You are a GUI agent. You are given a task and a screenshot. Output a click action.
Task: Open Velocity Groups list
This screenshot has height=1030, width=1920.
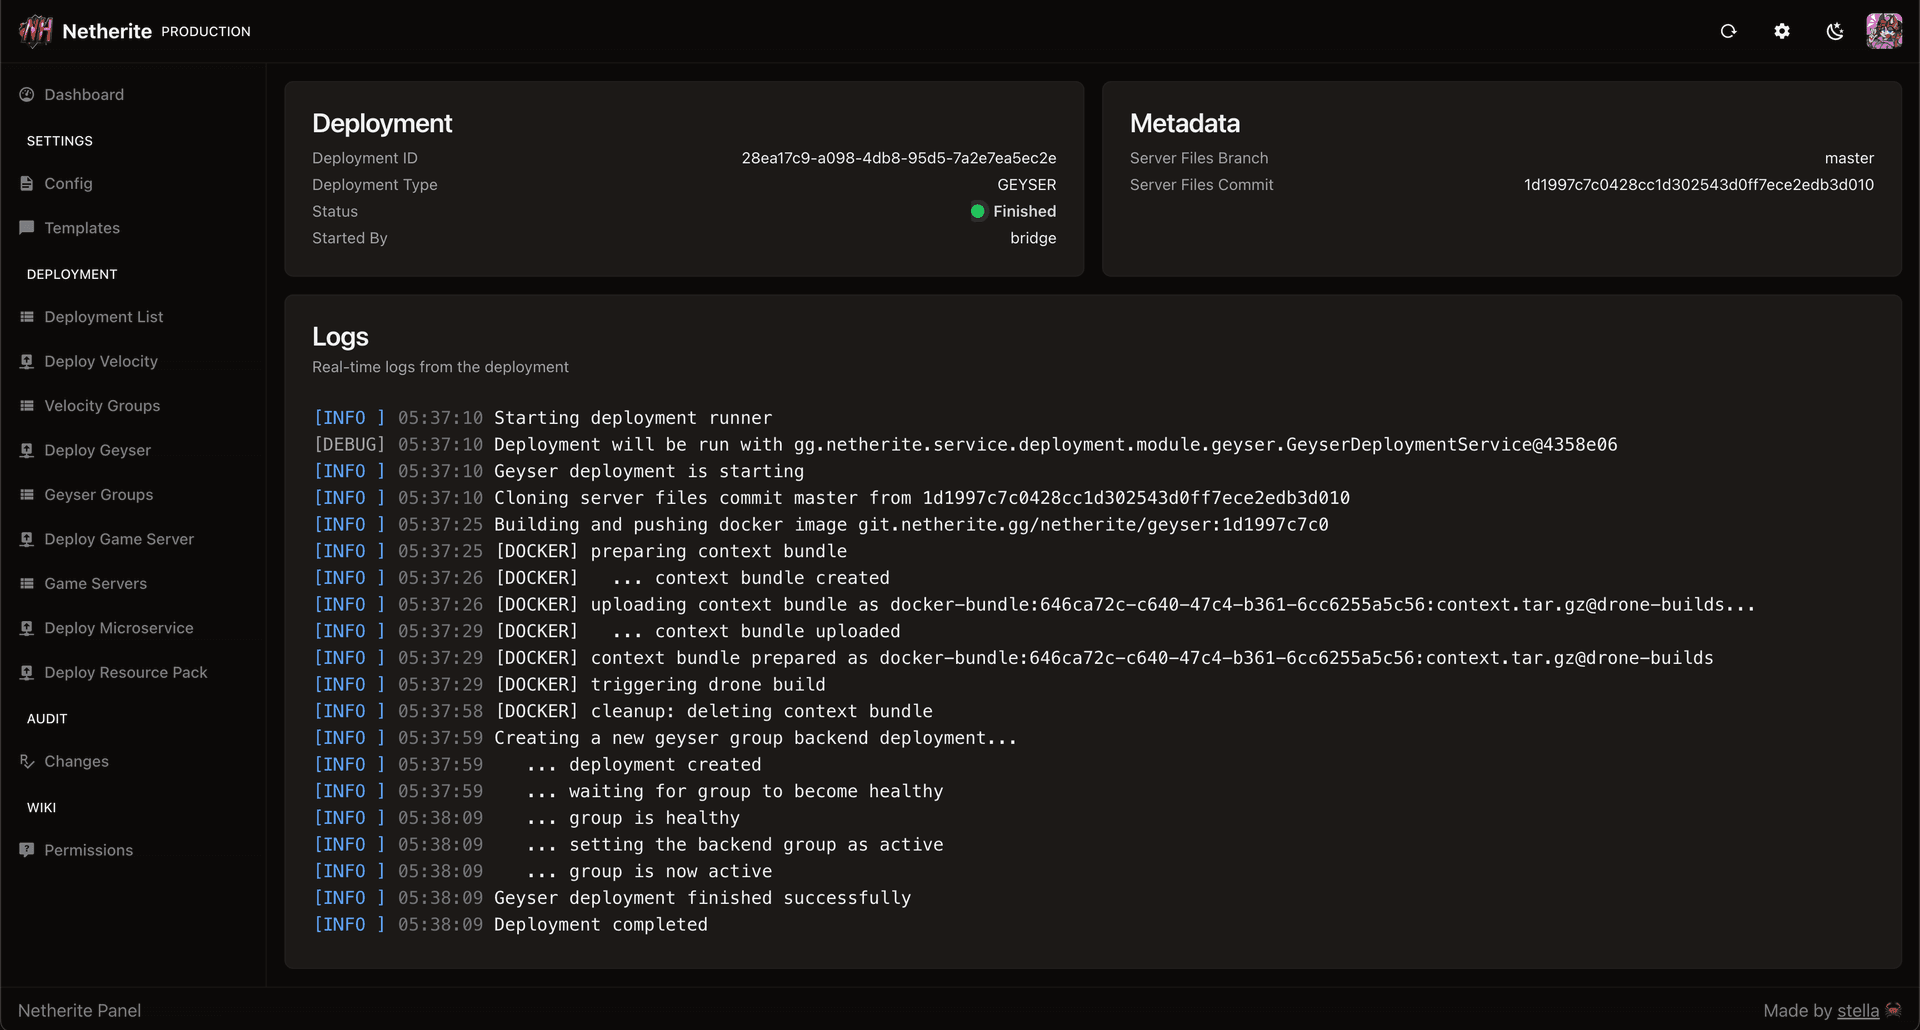tap(102, 406)
